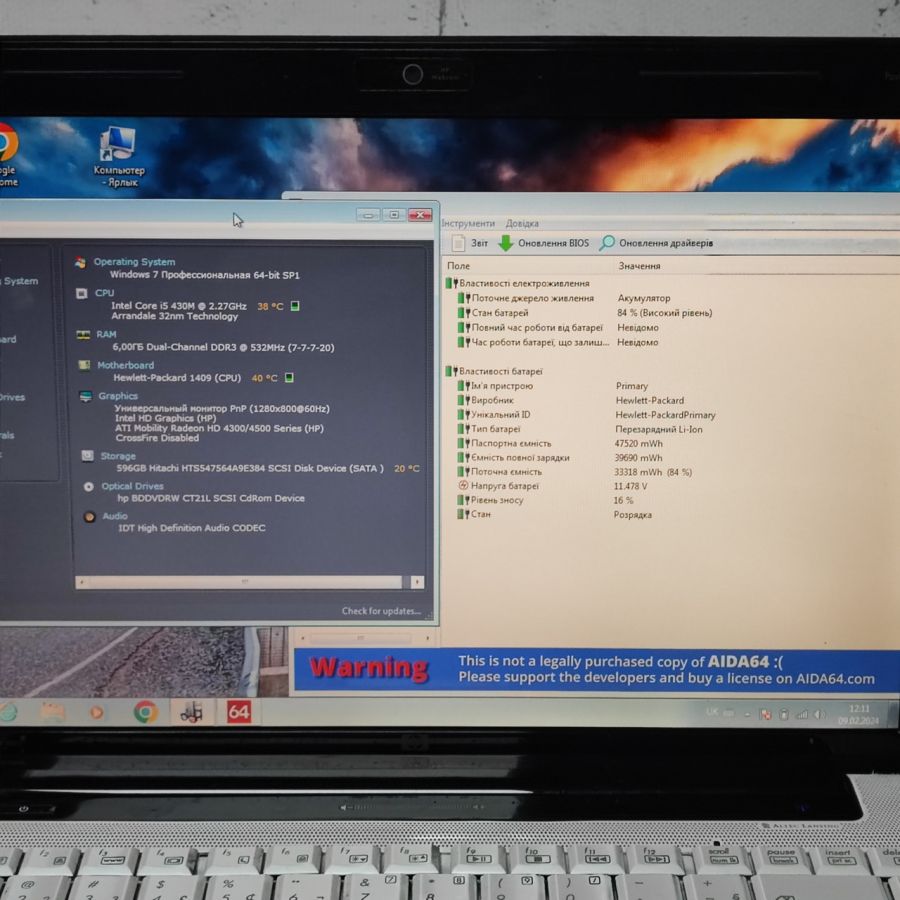Click the CPU chip icon in Speccy

(x=82, y=293)
